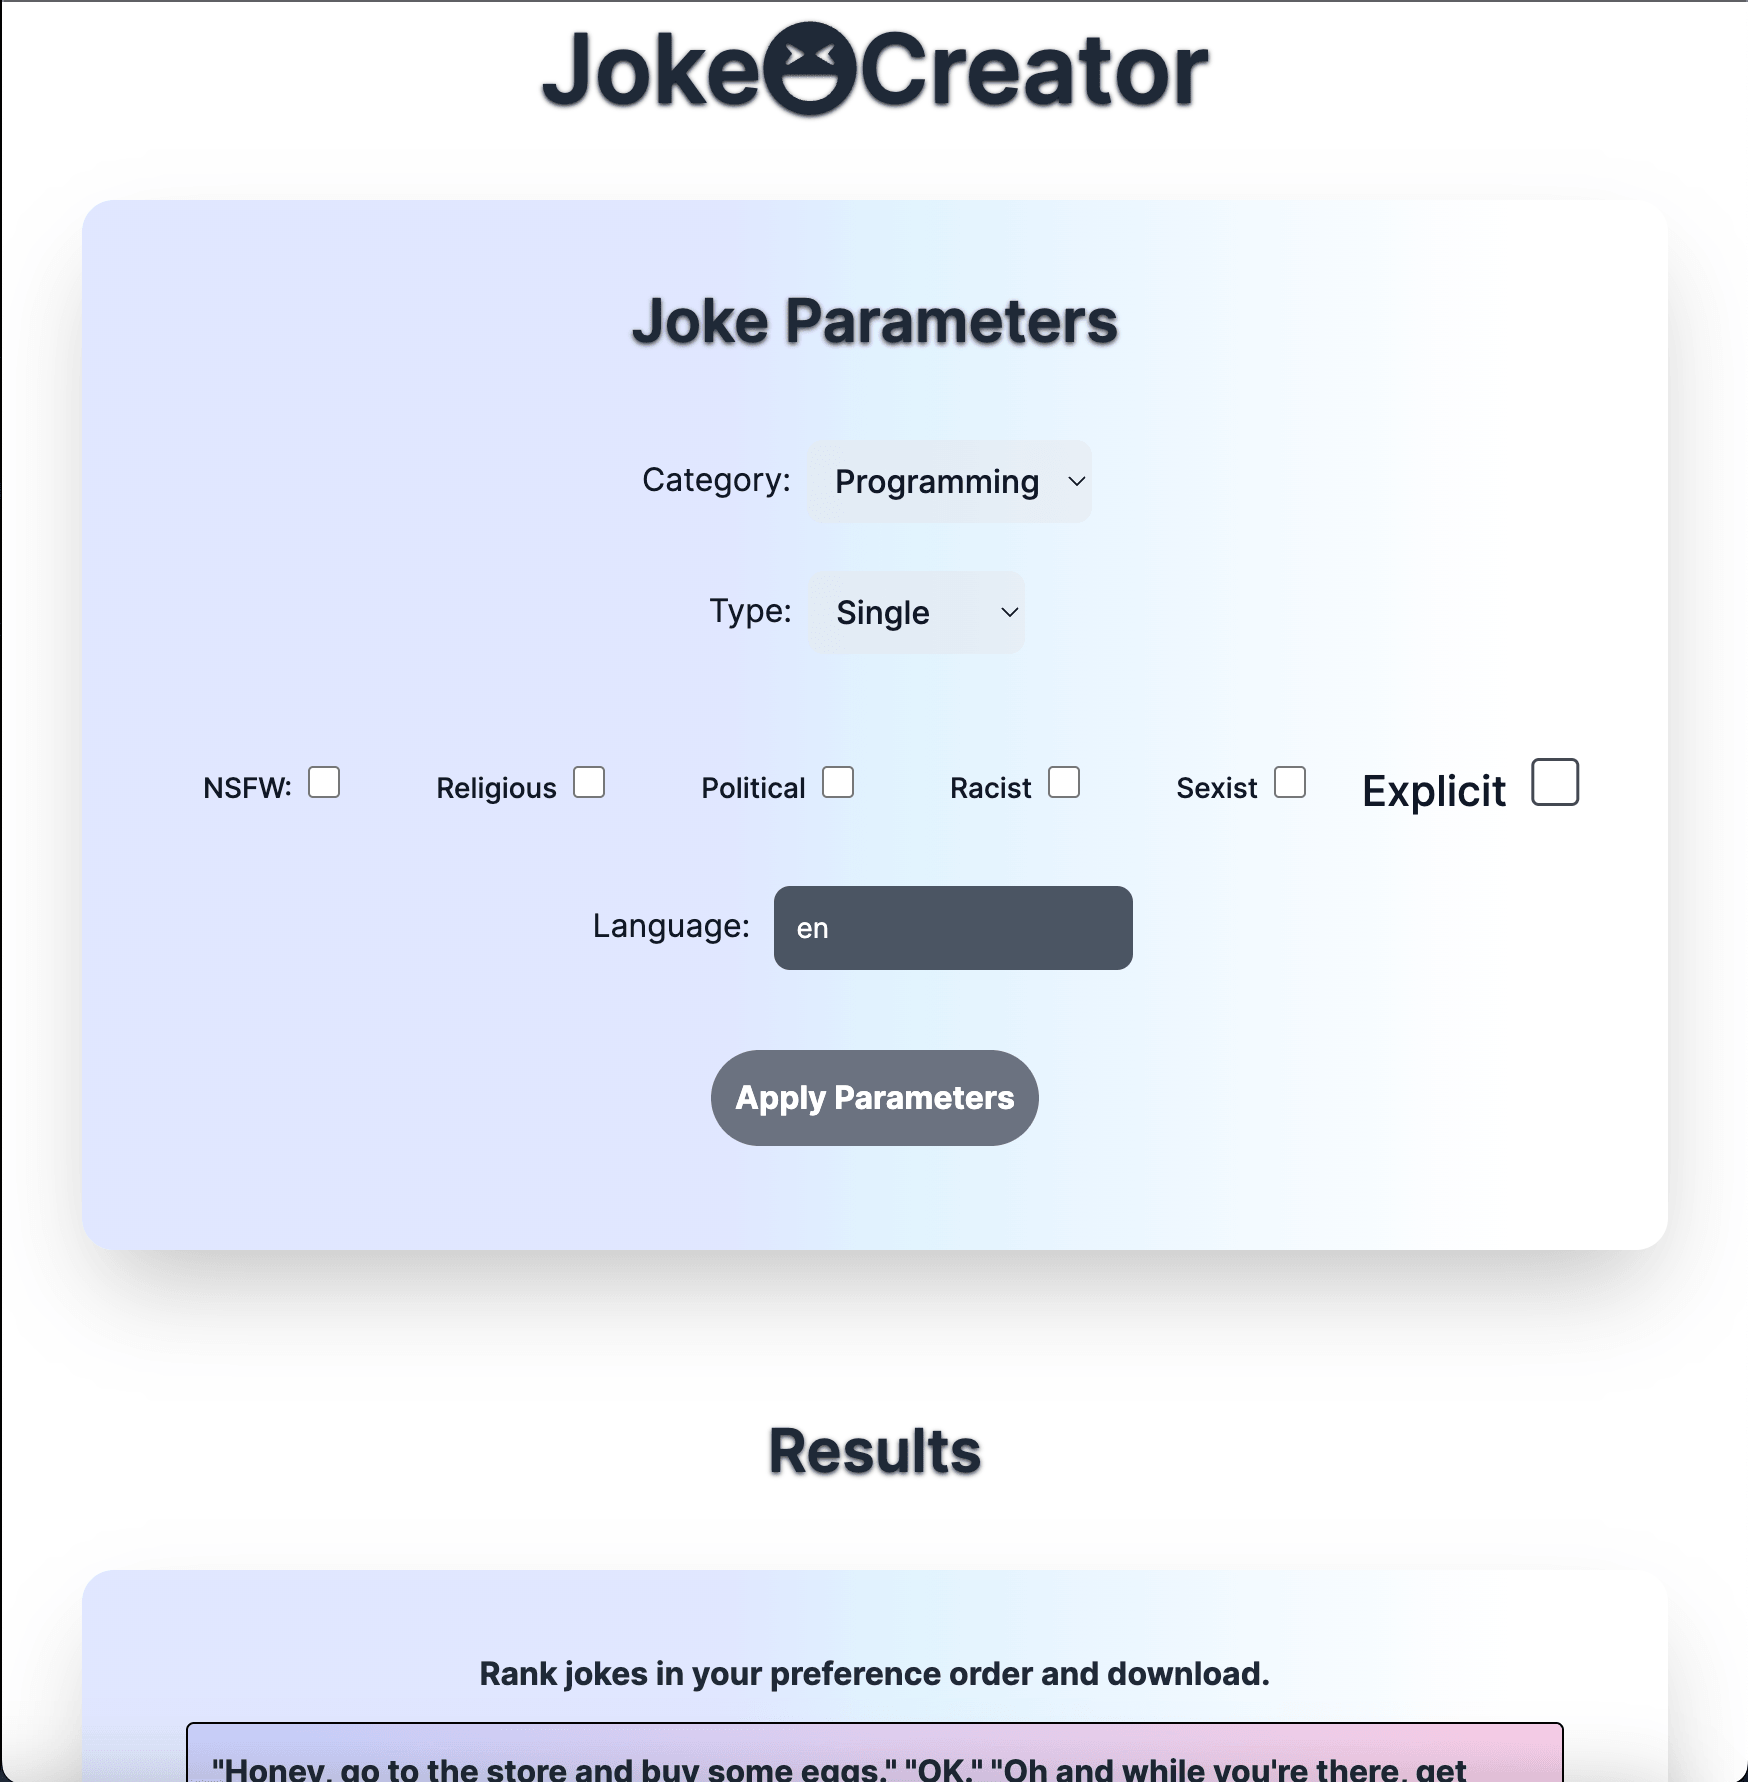Tick the Racist checkbox
This screenshot has width=1748, height=1782.
1064,782
